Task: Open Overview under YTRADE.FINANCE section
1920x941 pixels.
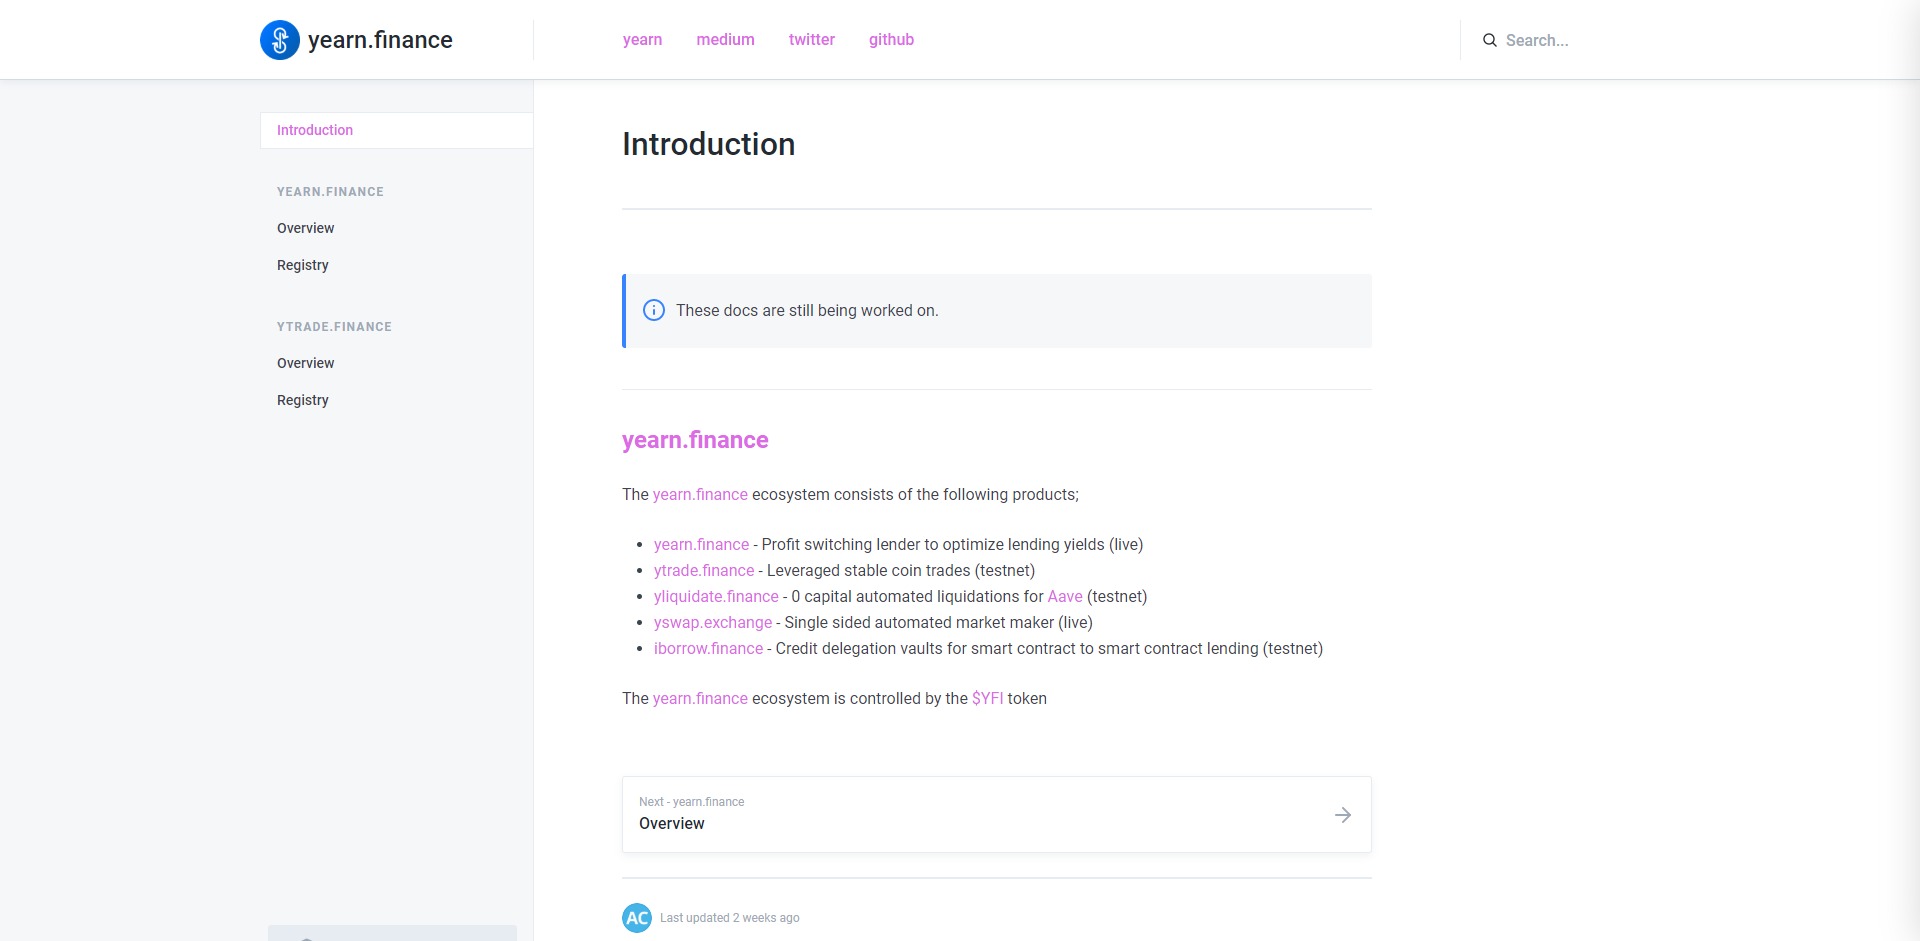Action: 306,363
